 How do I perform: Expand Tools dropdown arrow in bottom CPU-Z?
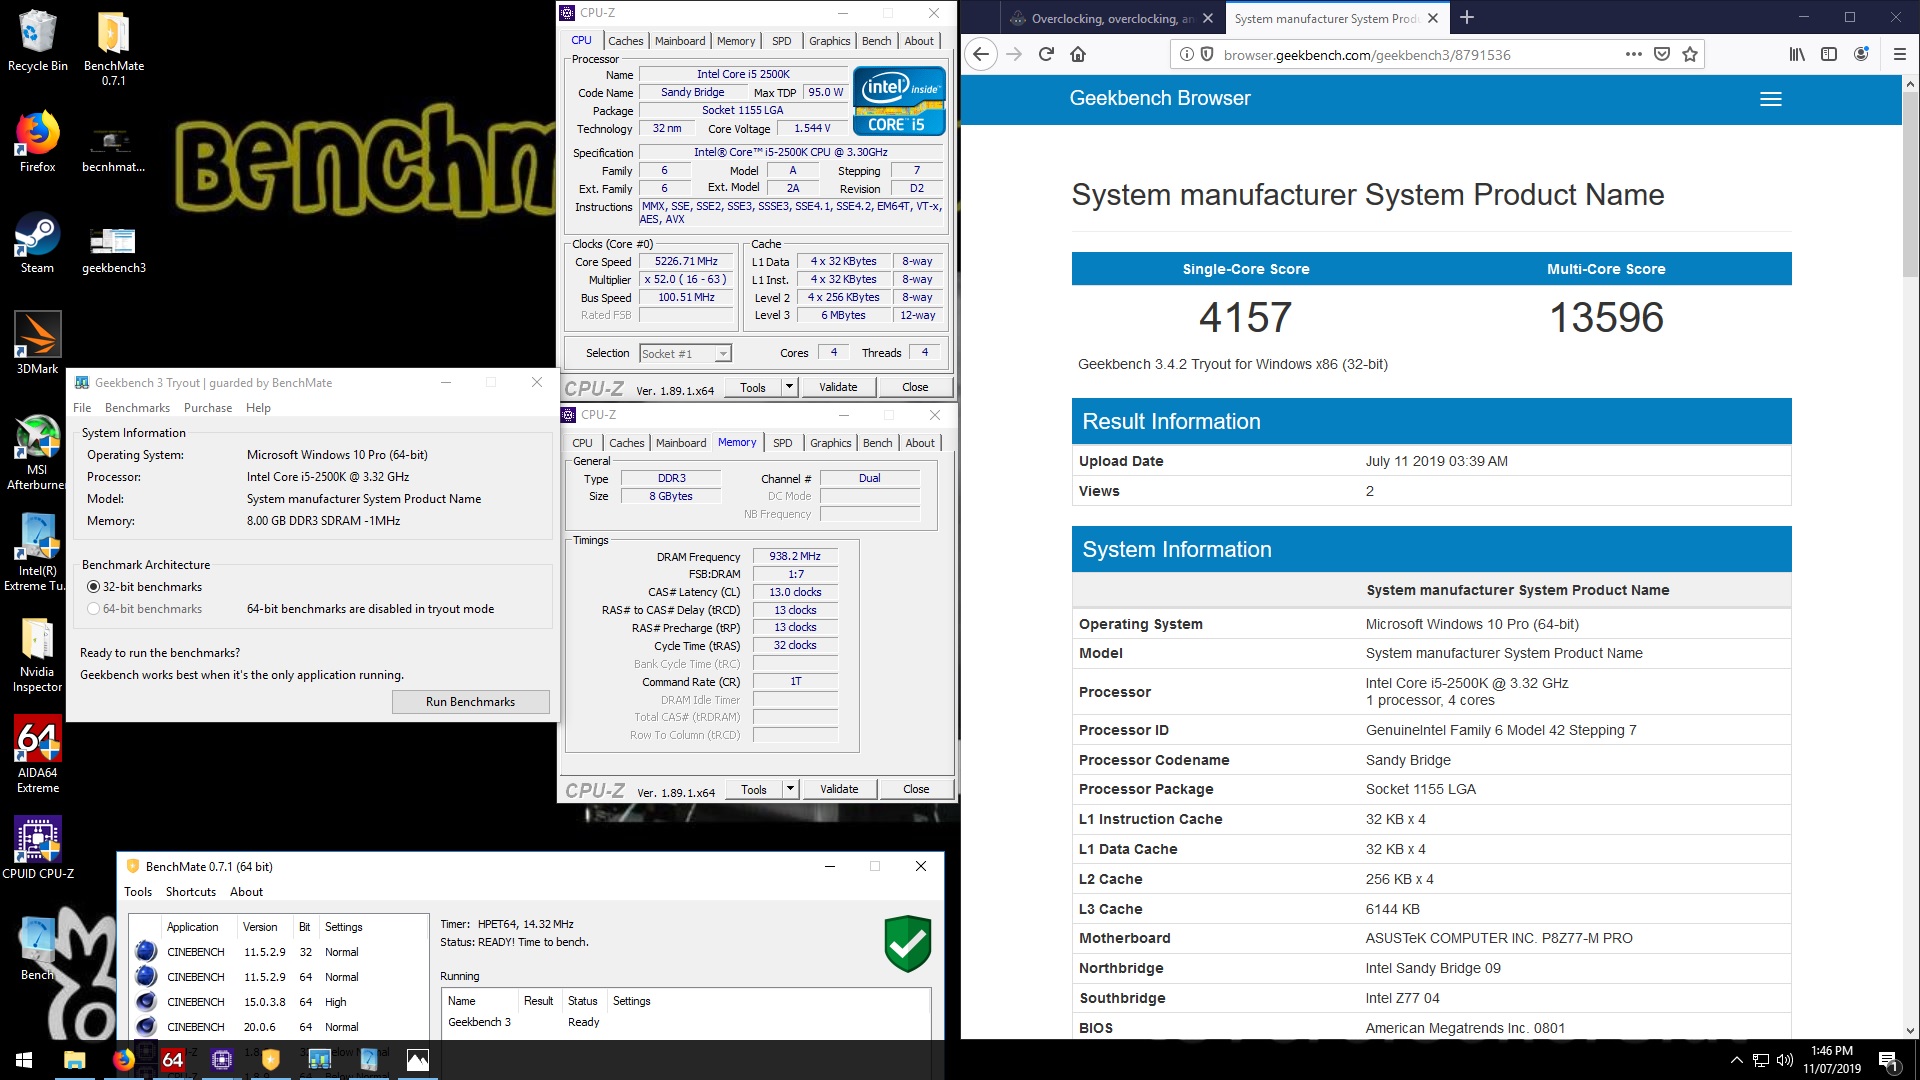790,789
